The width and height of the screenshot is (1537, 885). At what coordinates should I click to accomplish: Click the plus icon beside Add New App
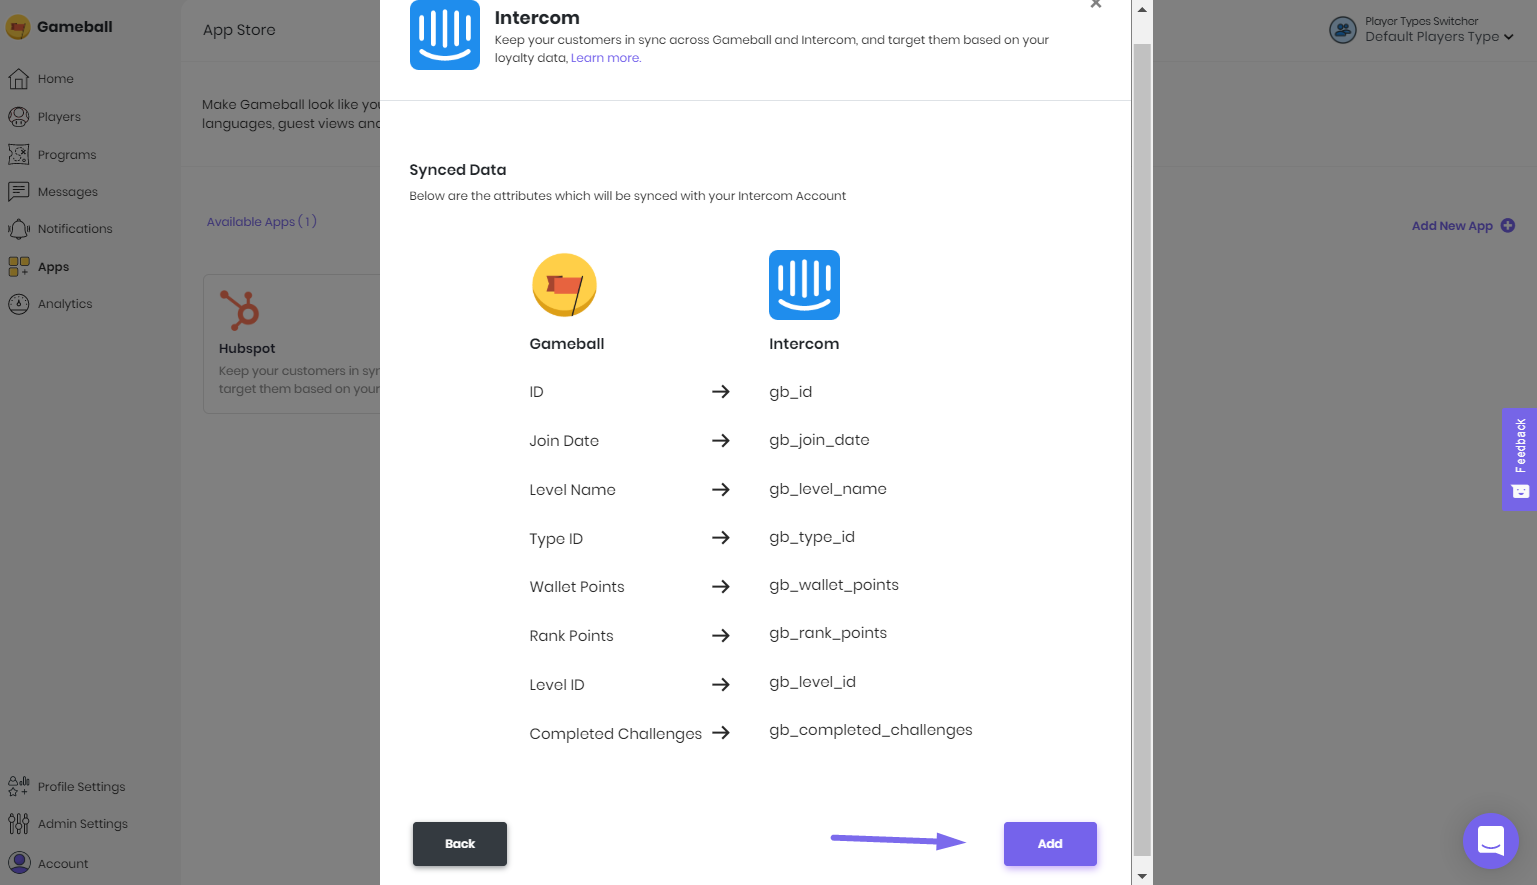pyautogui.click(x=1508, y=226)
